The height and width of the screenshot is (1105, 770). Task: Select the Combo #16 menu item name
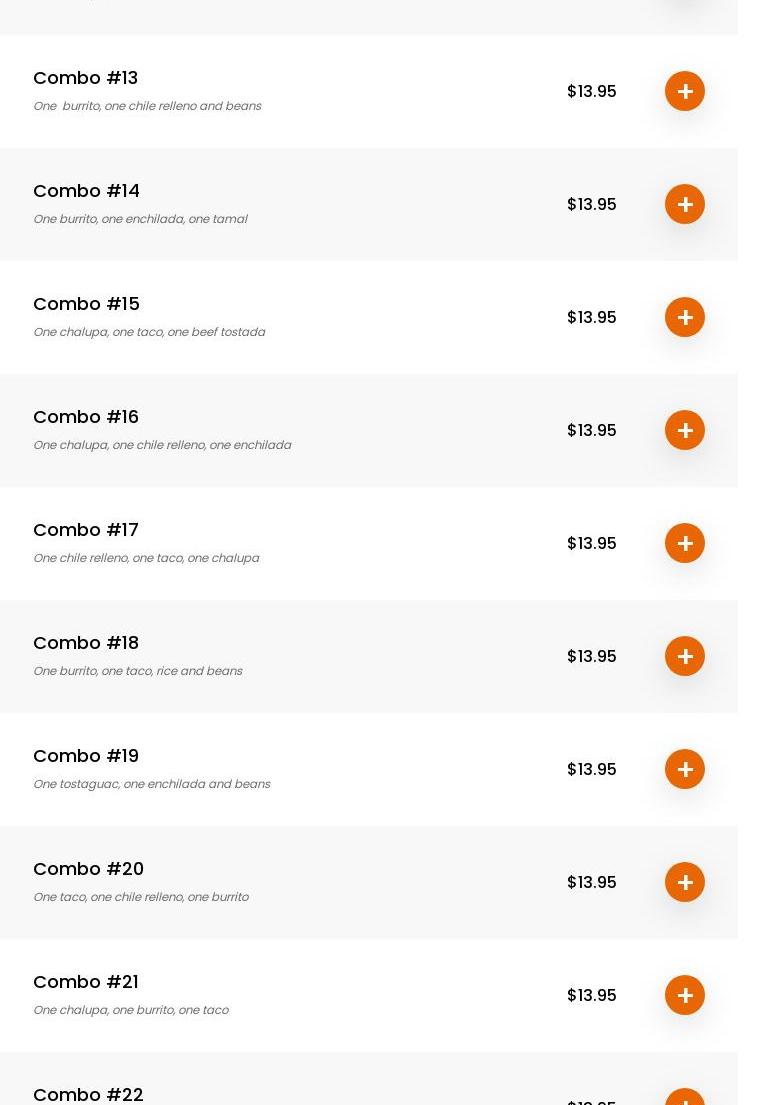[86, 417]
